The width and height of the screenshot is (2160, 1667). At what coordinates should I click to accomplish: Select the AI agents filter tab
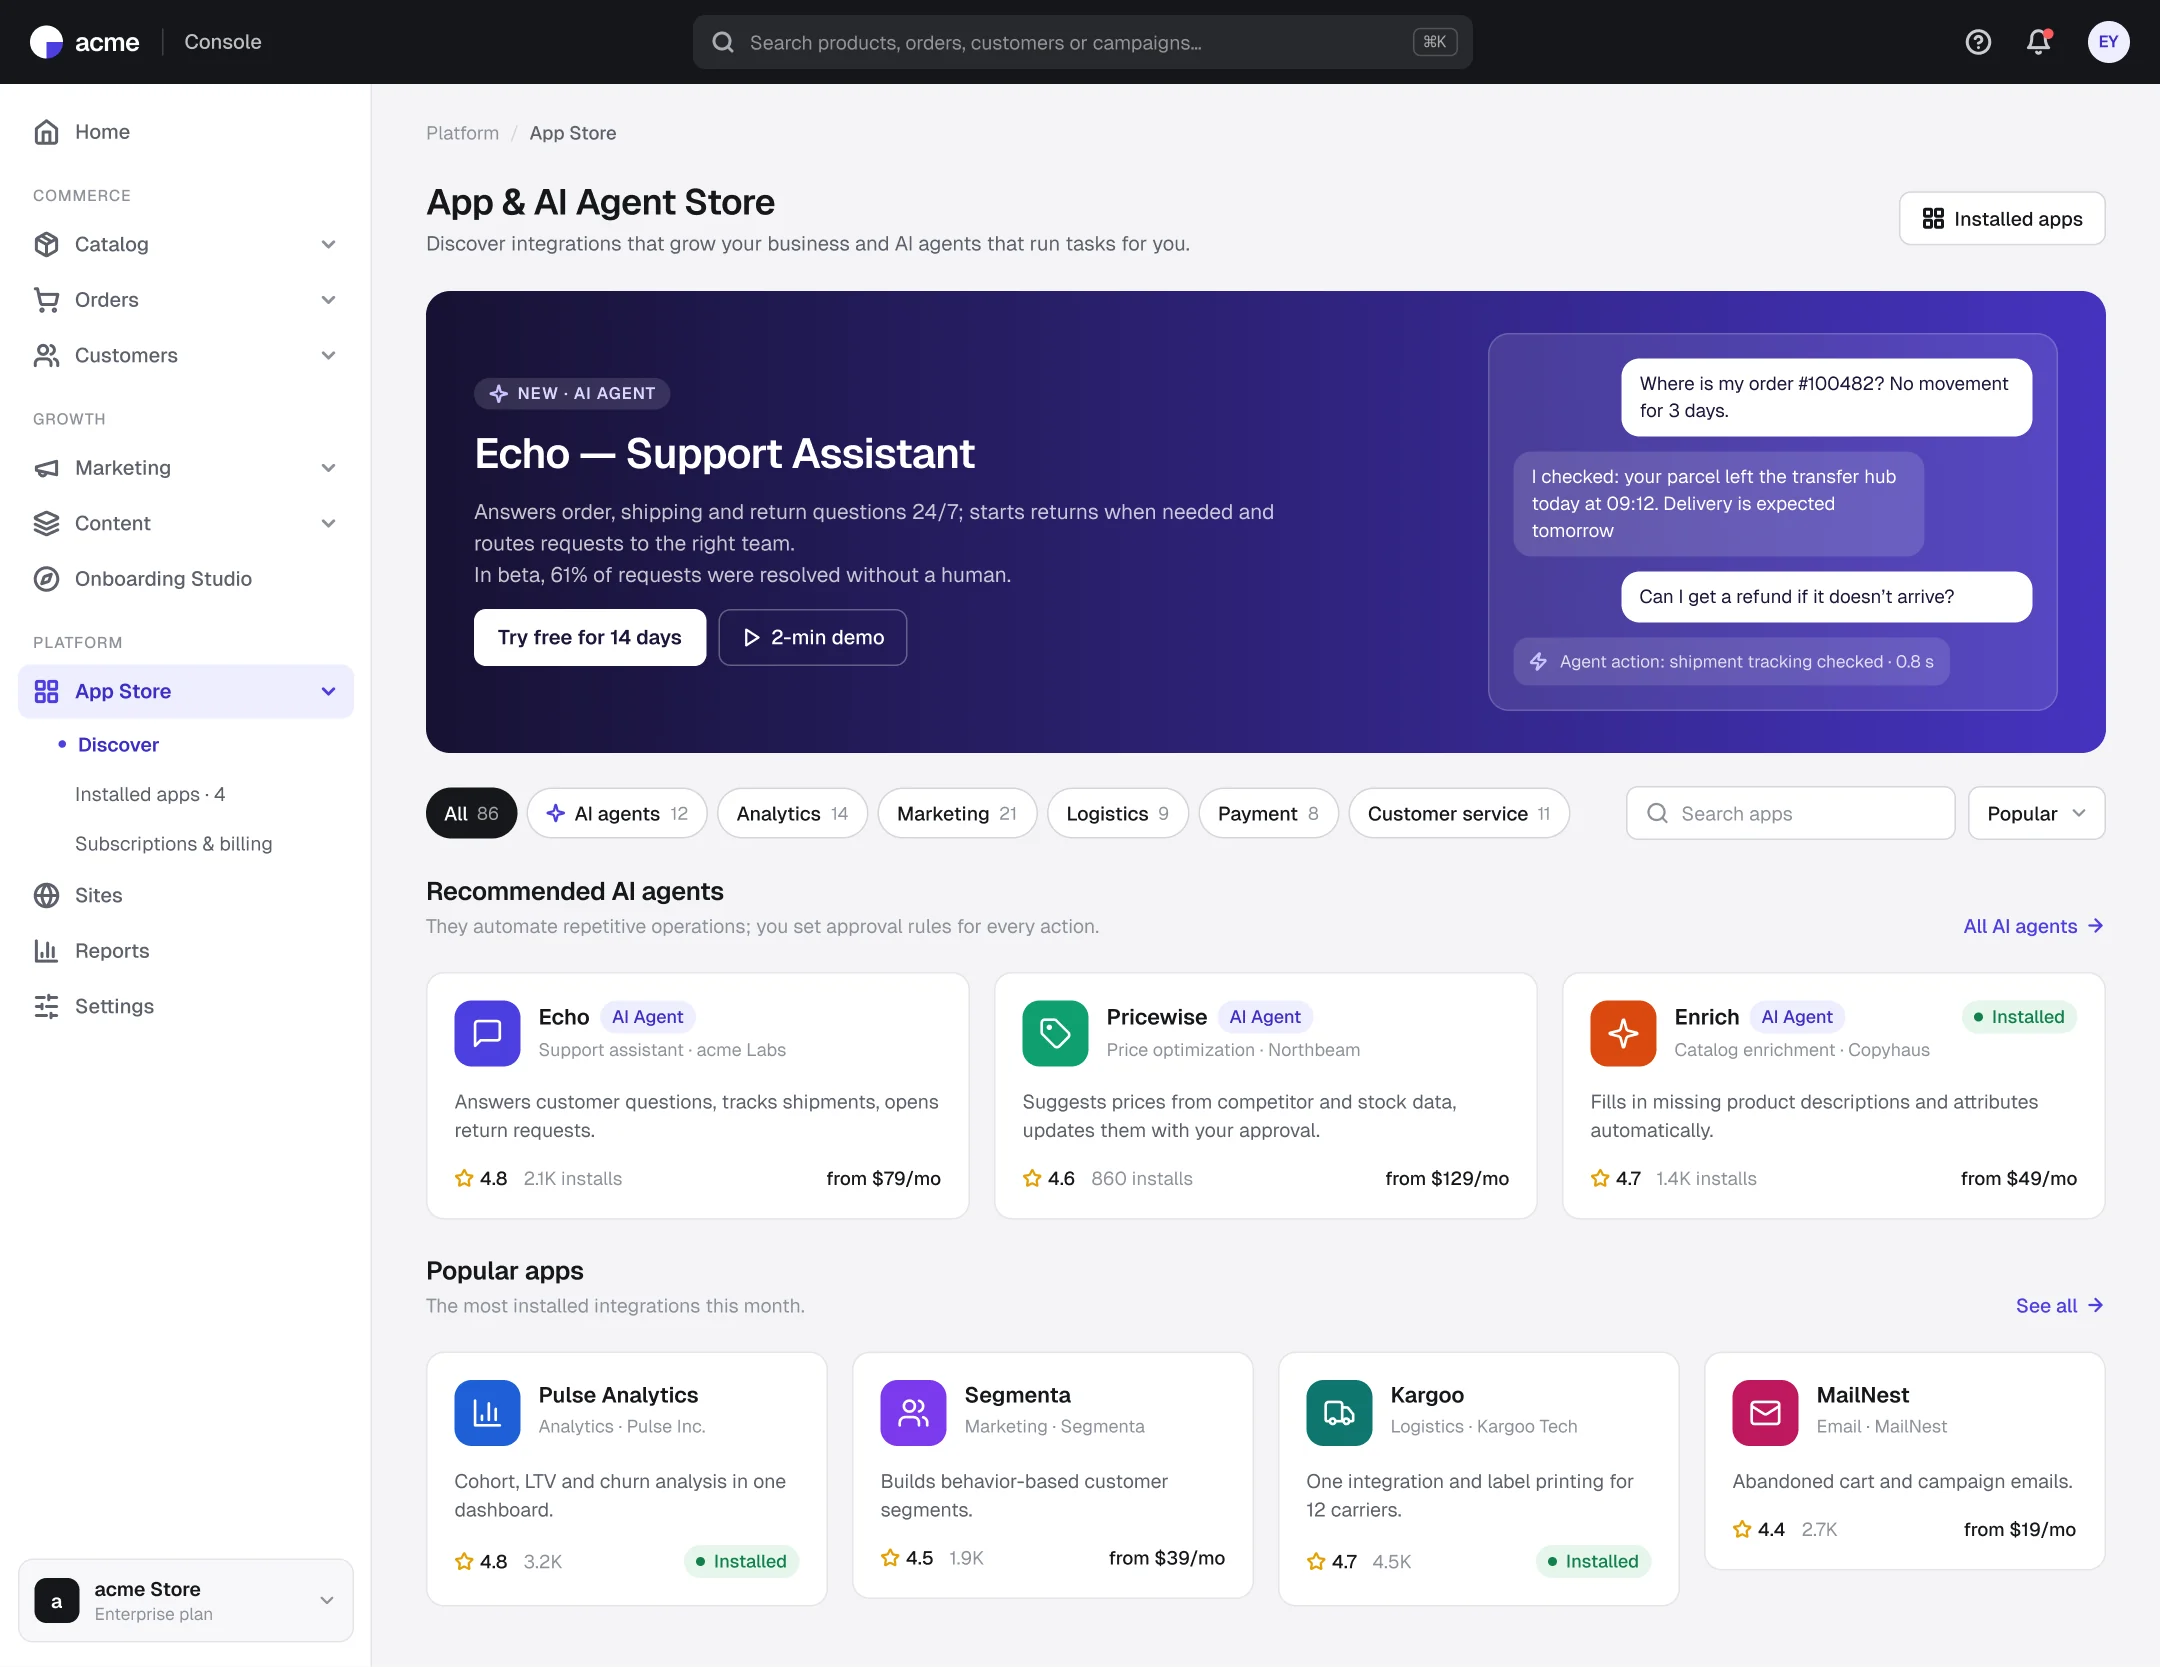click(617, 813)
